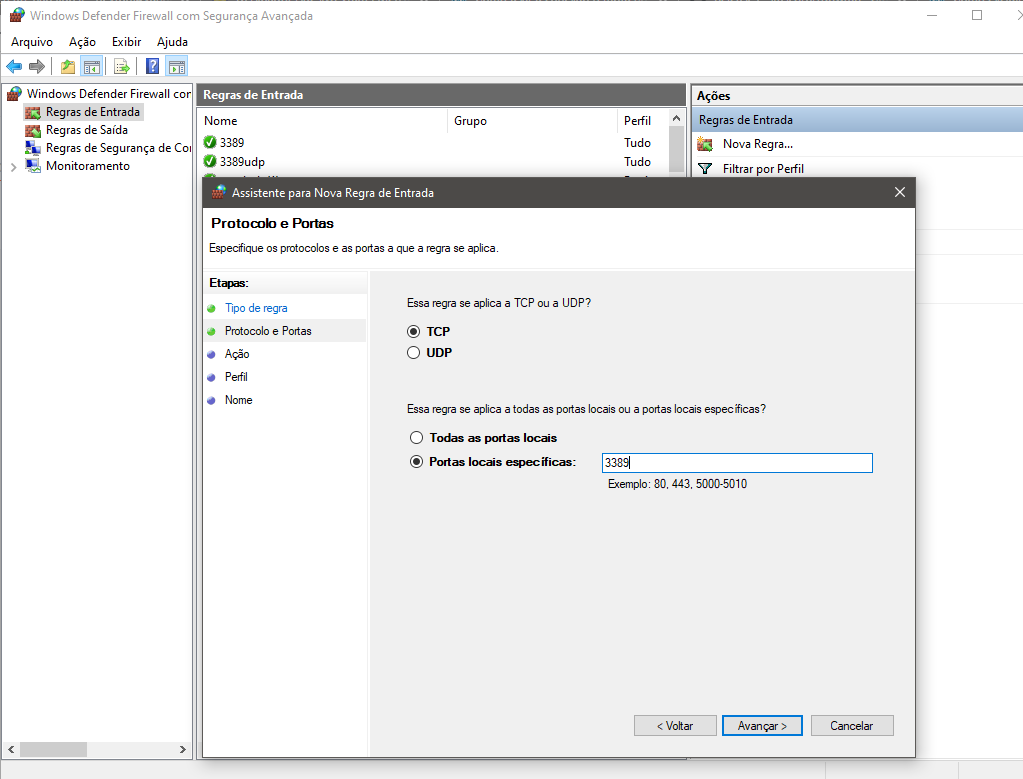Open the Ajuda menu
Screen dimensions: 1023x779
click(x=172, y=42)
